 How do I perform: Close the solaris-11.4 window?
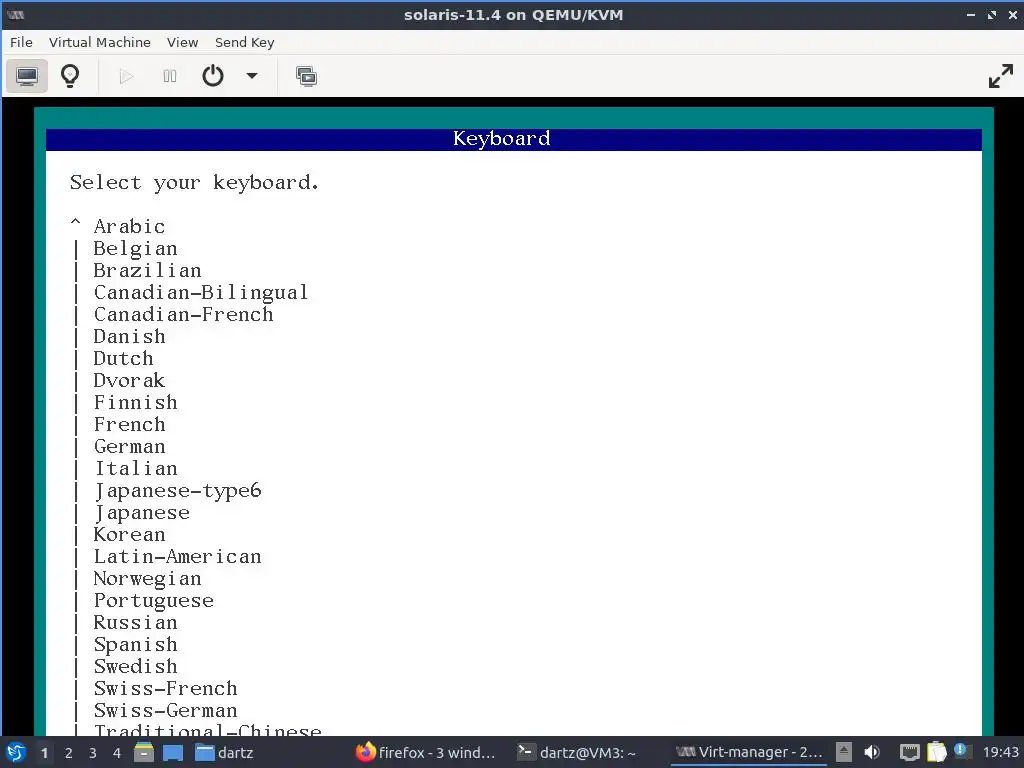tap(1013, 14)
